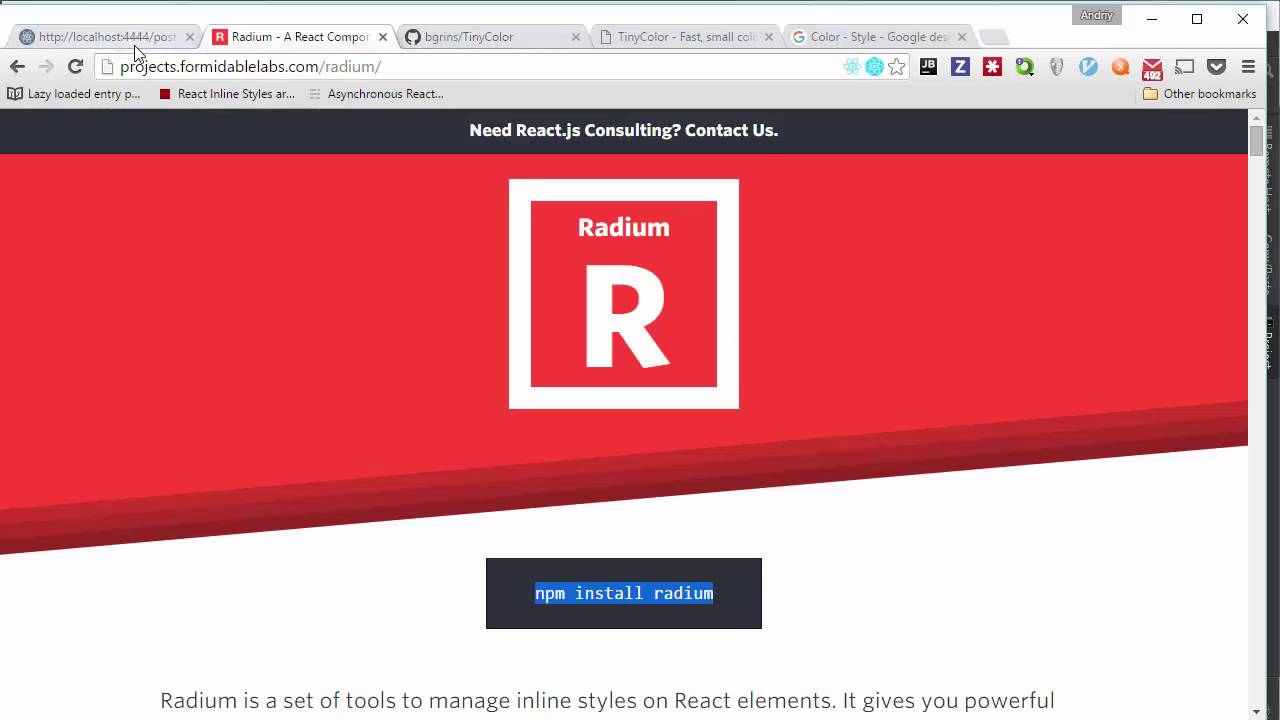
Task: Click the browser Back arrow
Action: pos(17,66)
